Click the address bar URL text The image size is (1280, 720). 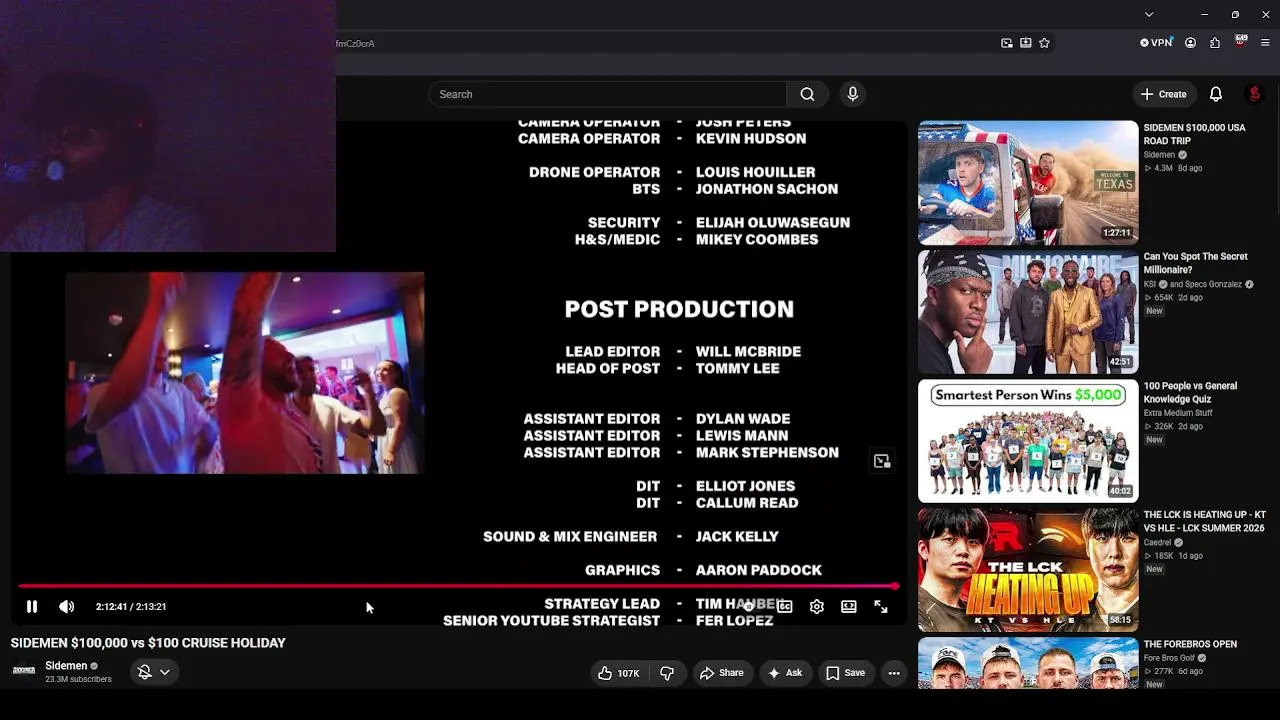click(x=355, y=44)
